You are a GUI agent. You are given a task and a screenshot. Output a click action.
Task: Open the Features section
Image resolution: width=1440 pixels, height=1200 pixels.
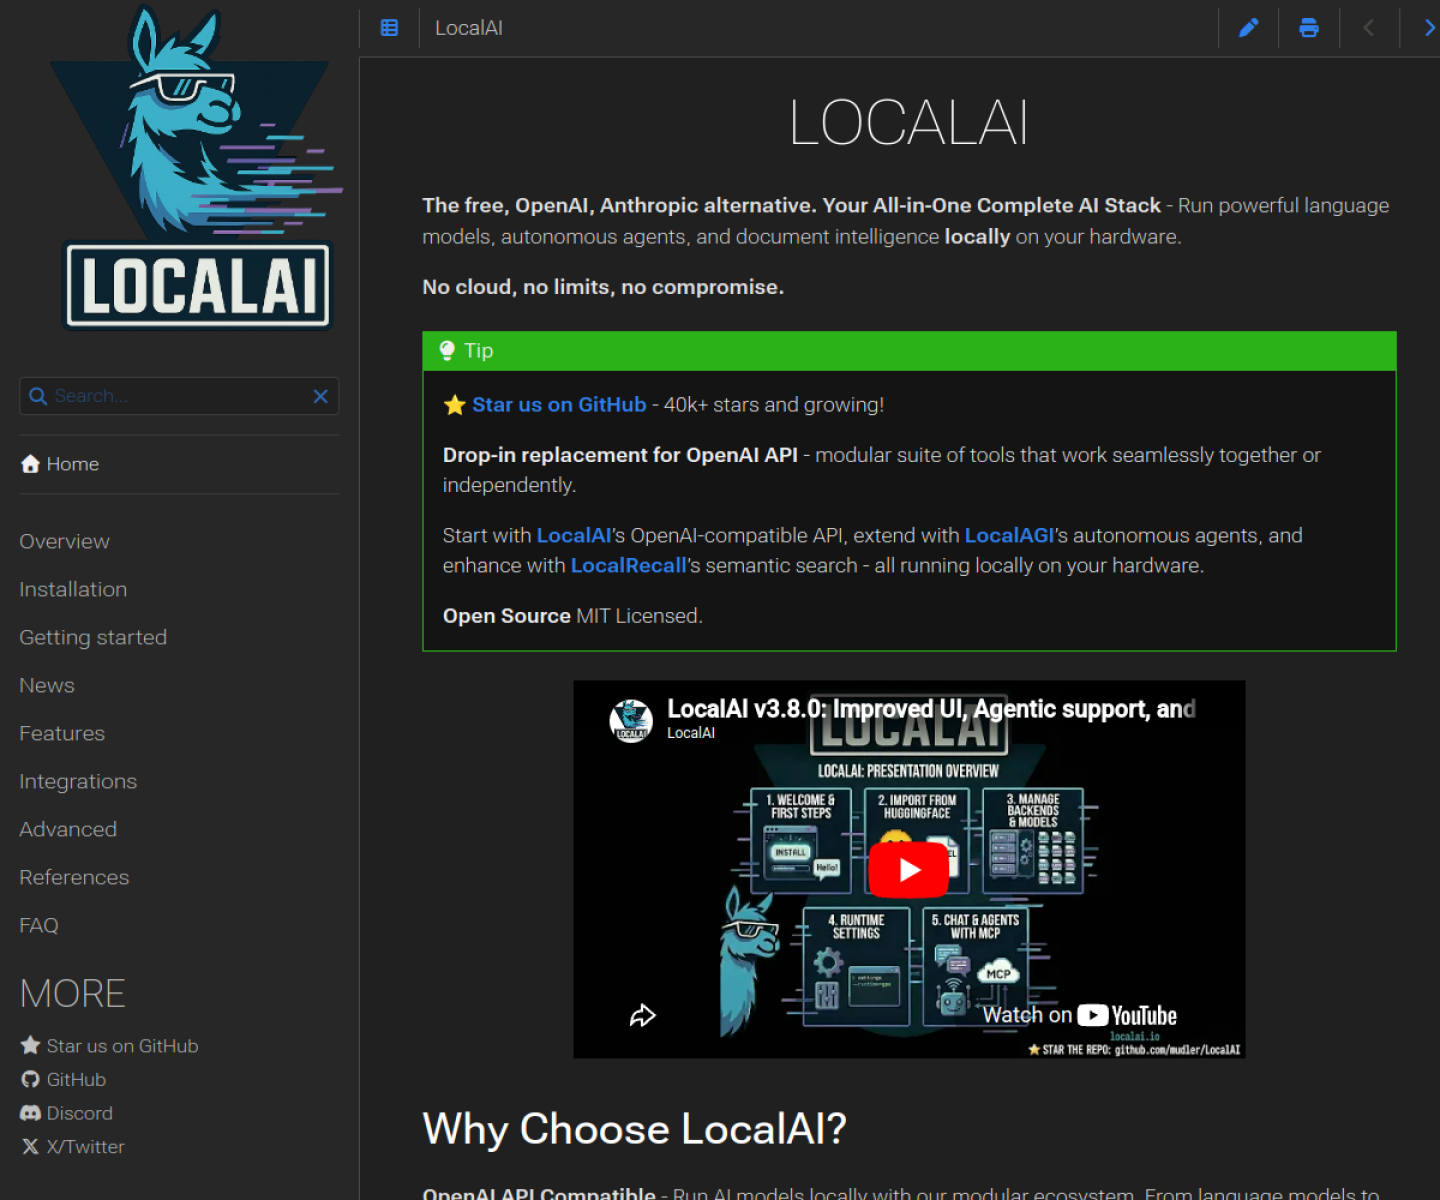pyautogui.click(x=62, y=733)
